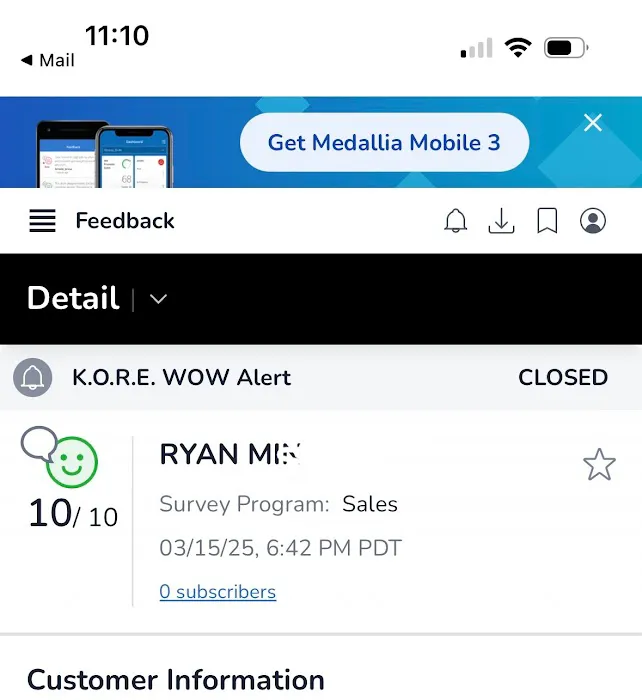
Task: Tap the download icon in the toolbar
Action: coord(501,221)
